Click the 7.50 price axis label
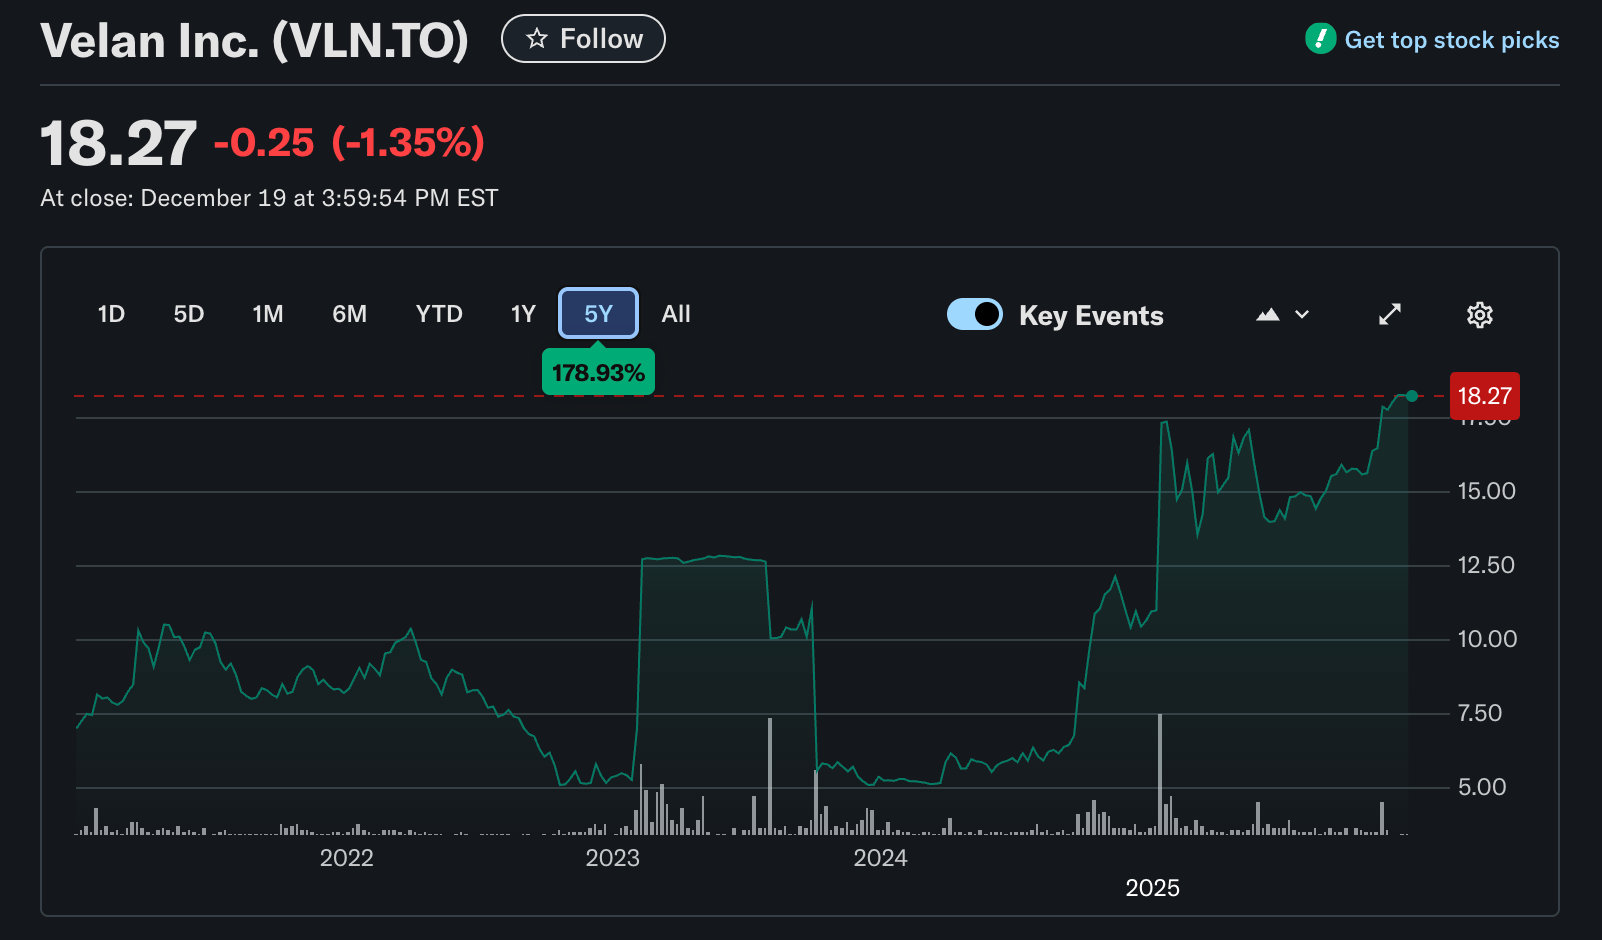The width and height of the screenshot is (1602, 940). pos(1479,713)
